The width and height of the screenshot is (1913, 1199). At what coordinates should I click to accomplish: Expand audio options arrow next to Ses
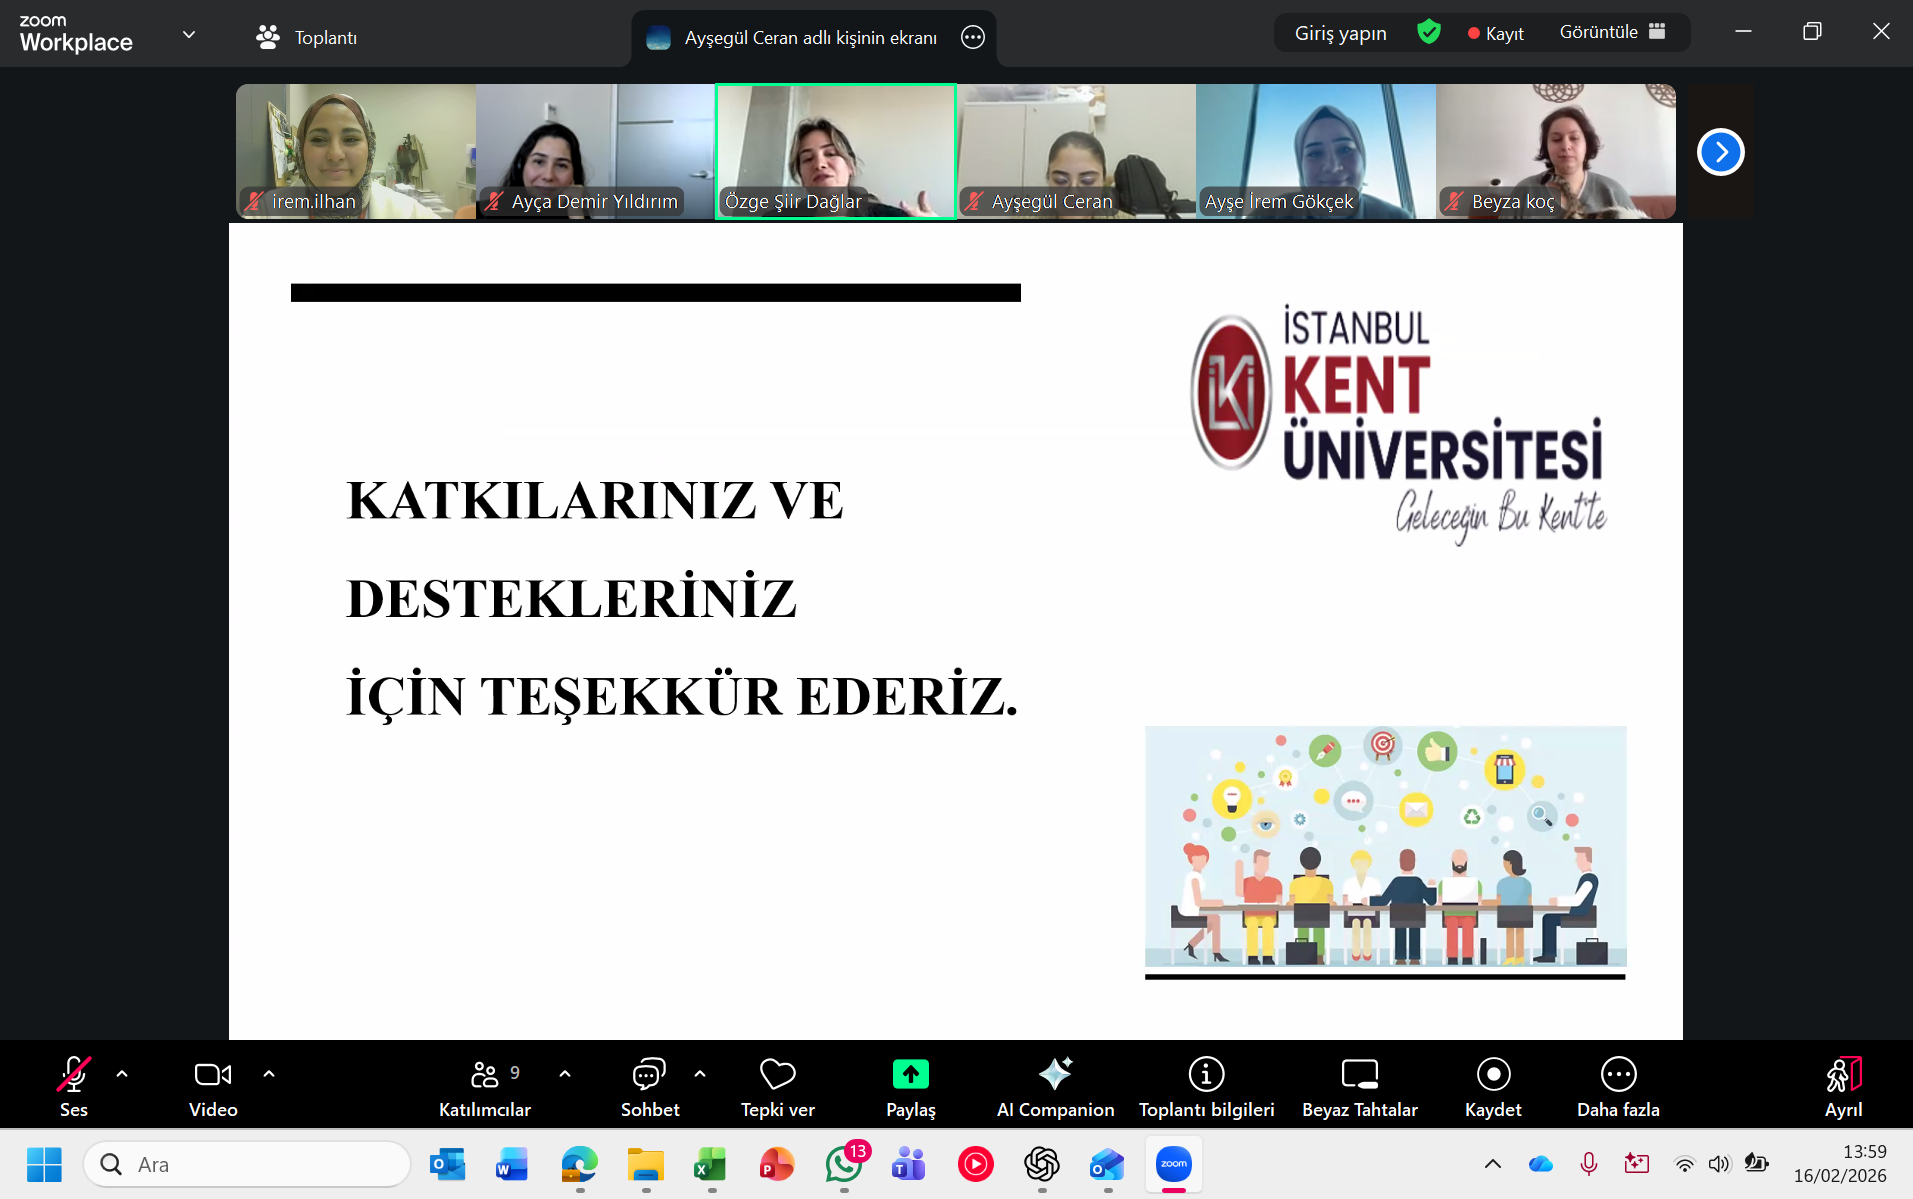(x=122, y=1074)
